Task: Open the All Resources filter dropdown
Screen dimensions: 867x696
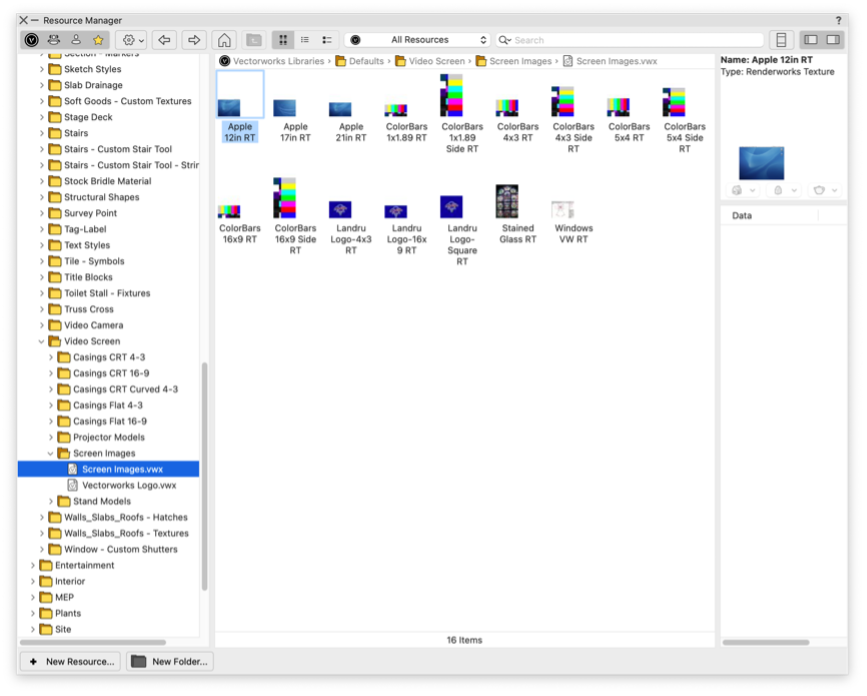Action: 418,40
